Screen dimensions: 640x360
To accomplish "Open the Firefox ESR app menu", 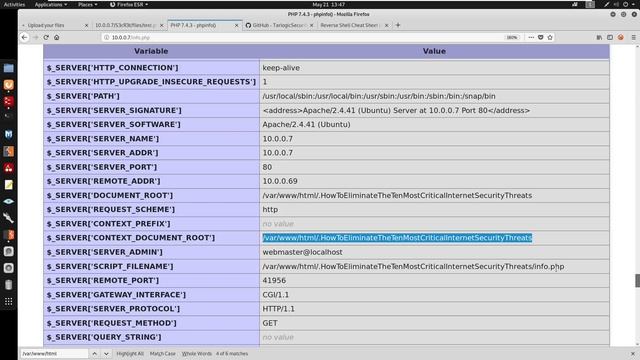I will pos(129,4).
